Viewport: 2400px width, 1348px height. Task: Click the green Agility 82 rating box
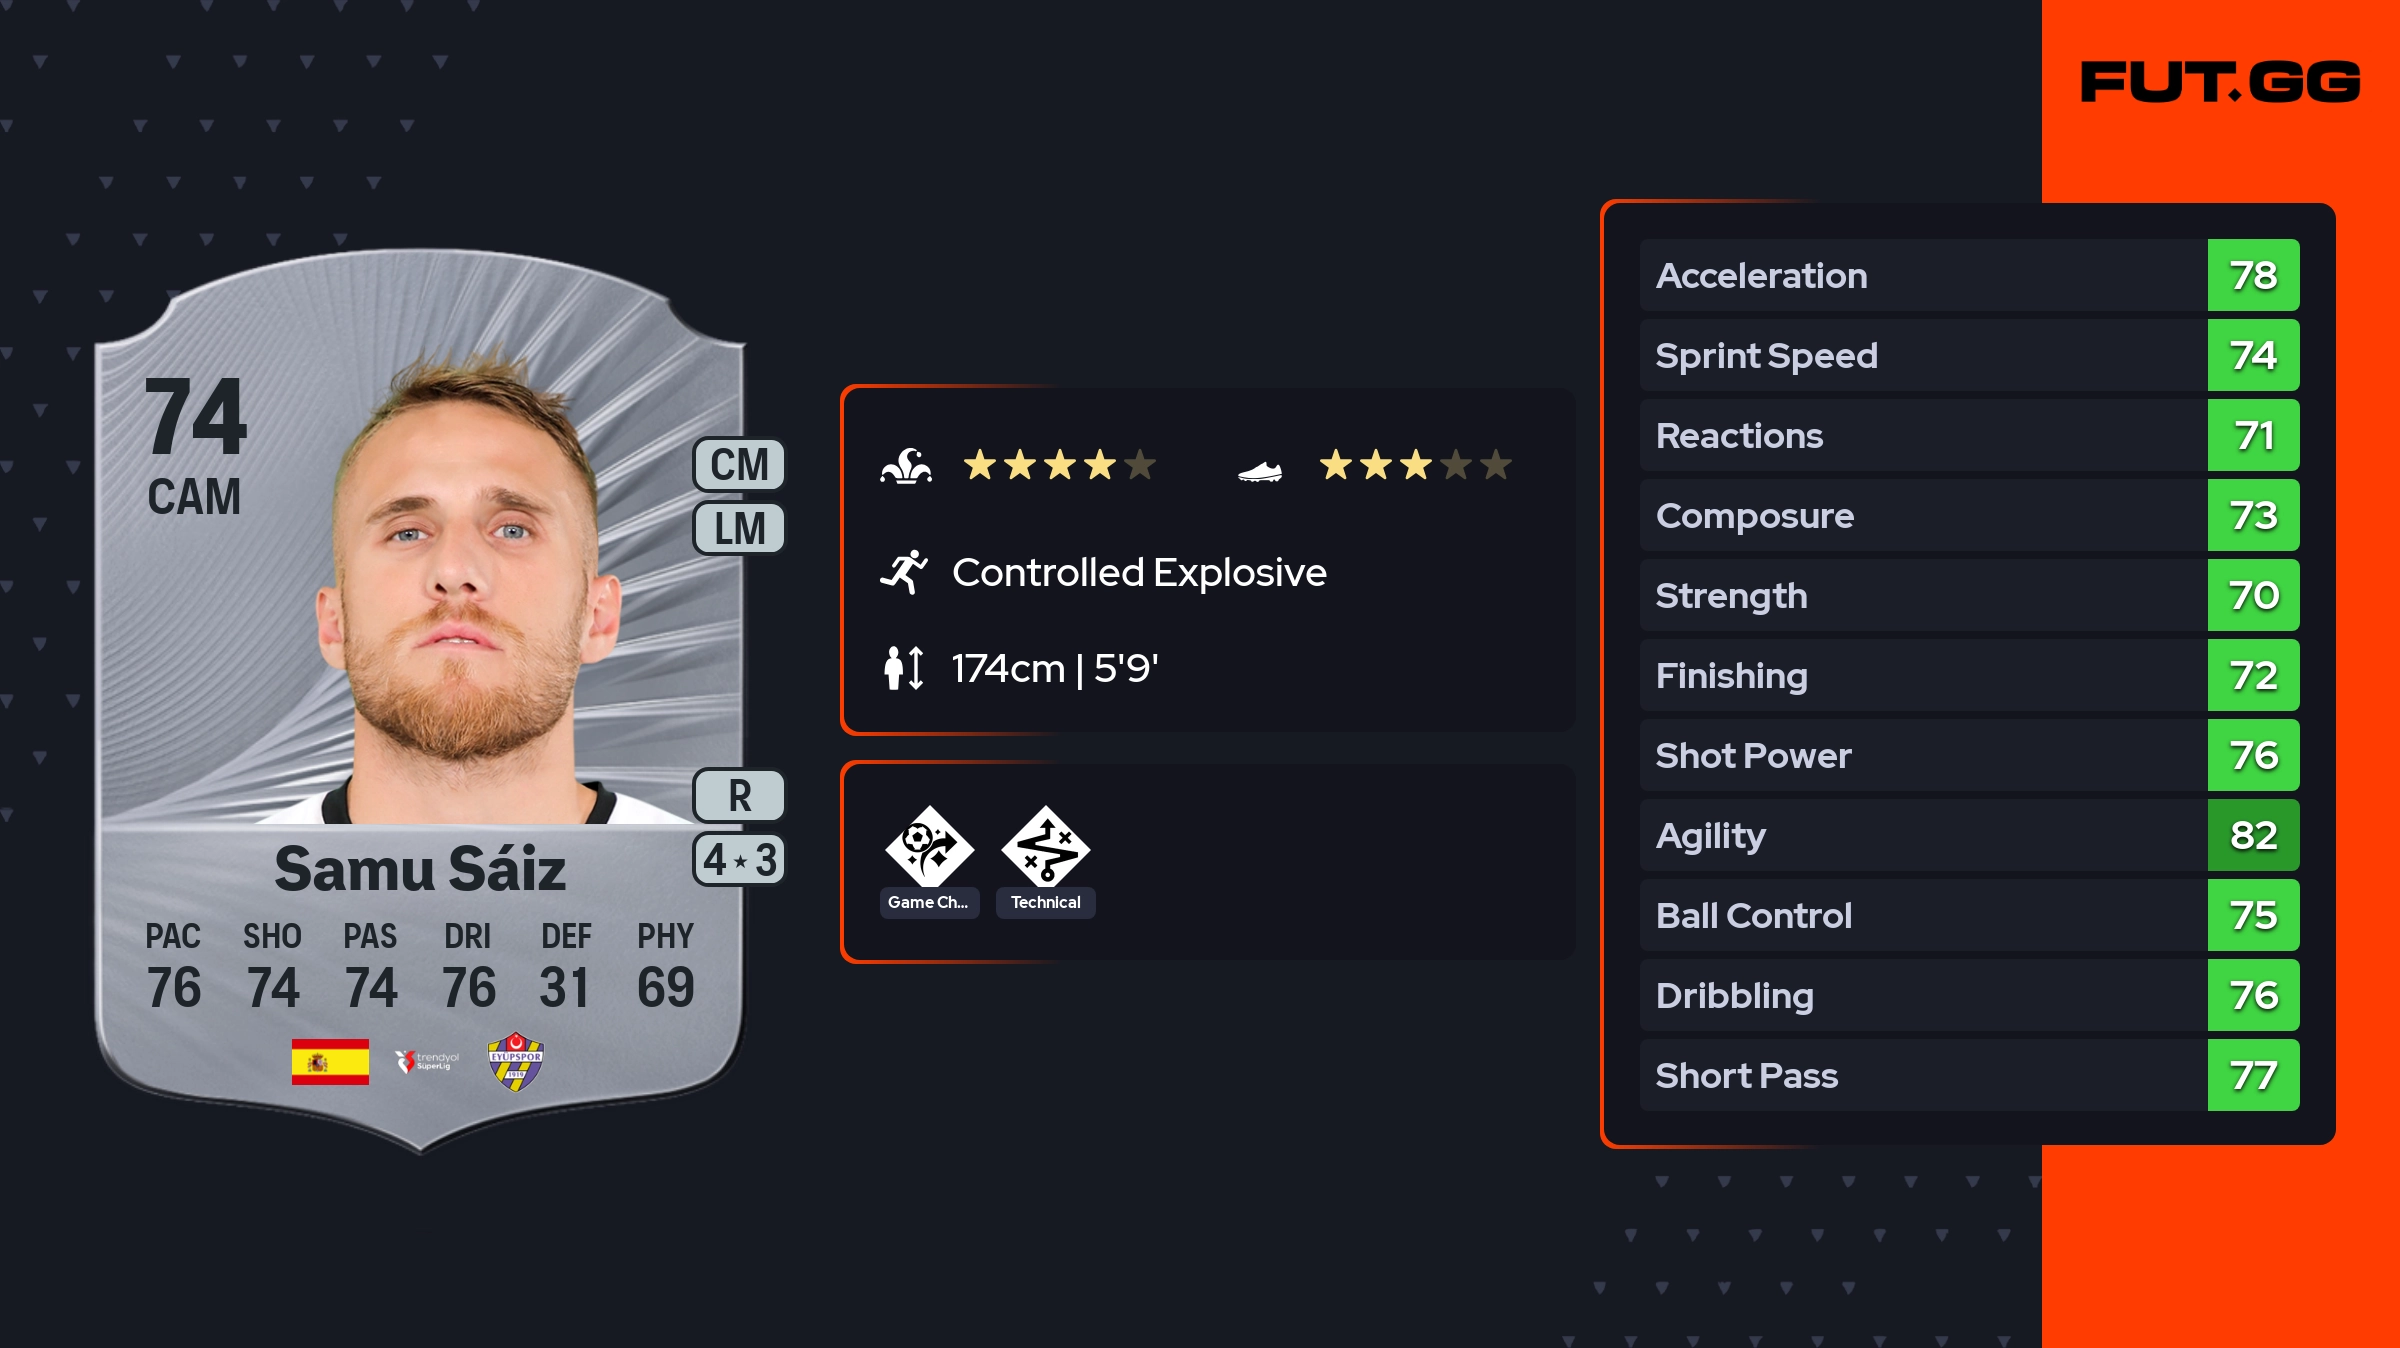pos(2253,835)
